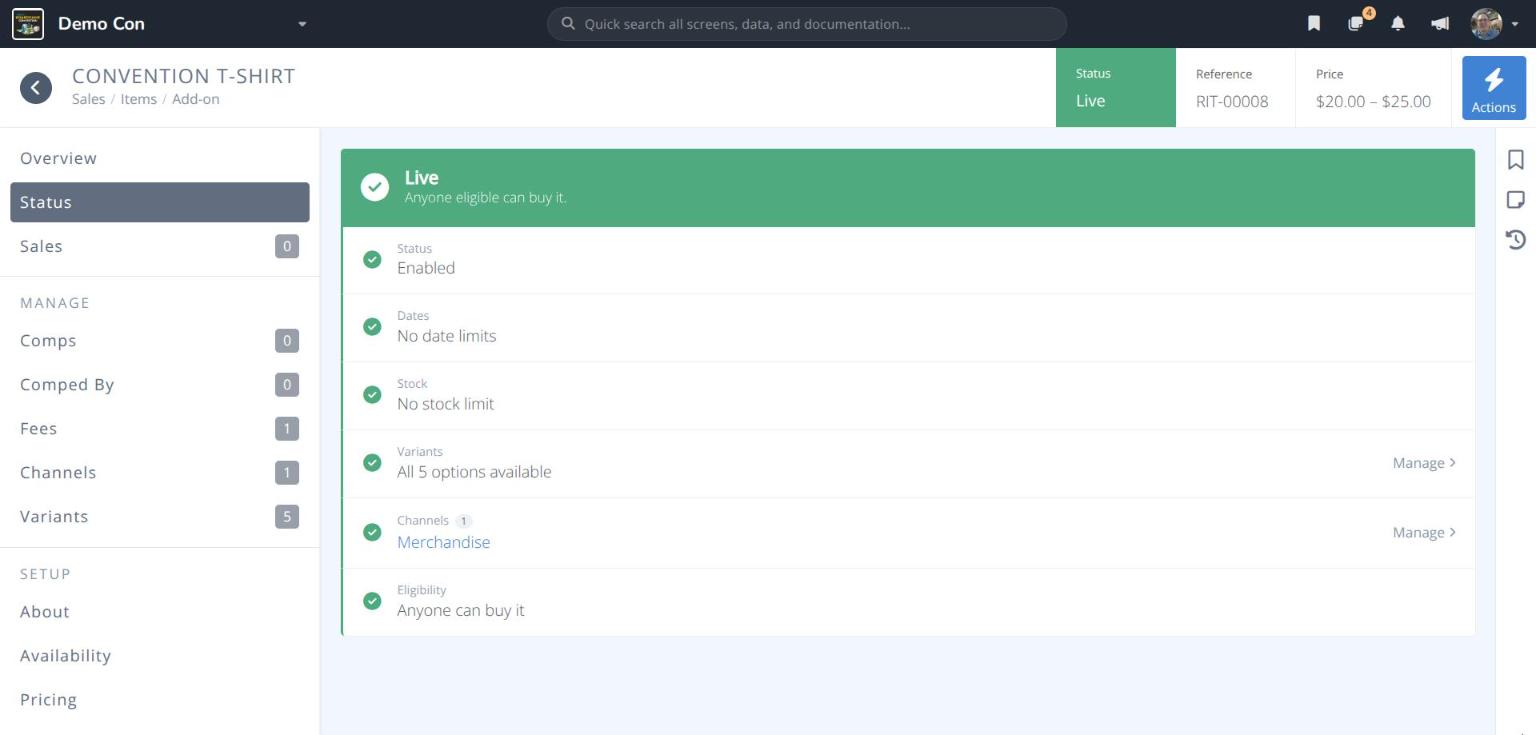Click the Price $20.00 – $25.00 tile
Image resolution: width=1536 pixels, height=735 pixels.
point(1373,88)
